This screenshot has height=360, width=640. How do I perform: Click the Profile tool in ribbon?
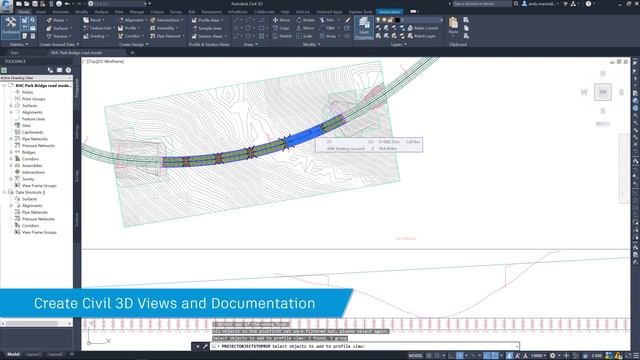click(128, 28)
